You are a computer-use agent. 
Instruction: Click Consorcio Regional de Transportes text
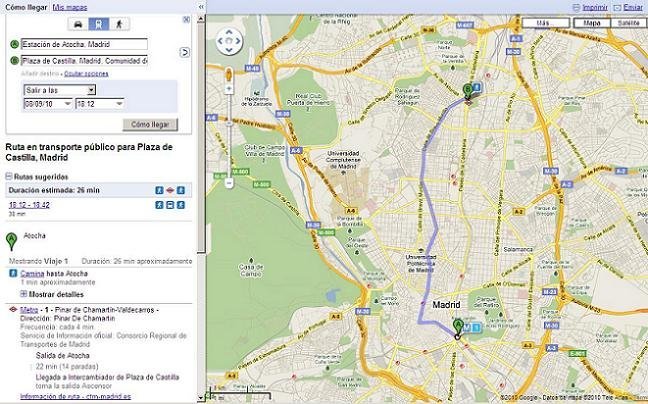click(103, 340)
